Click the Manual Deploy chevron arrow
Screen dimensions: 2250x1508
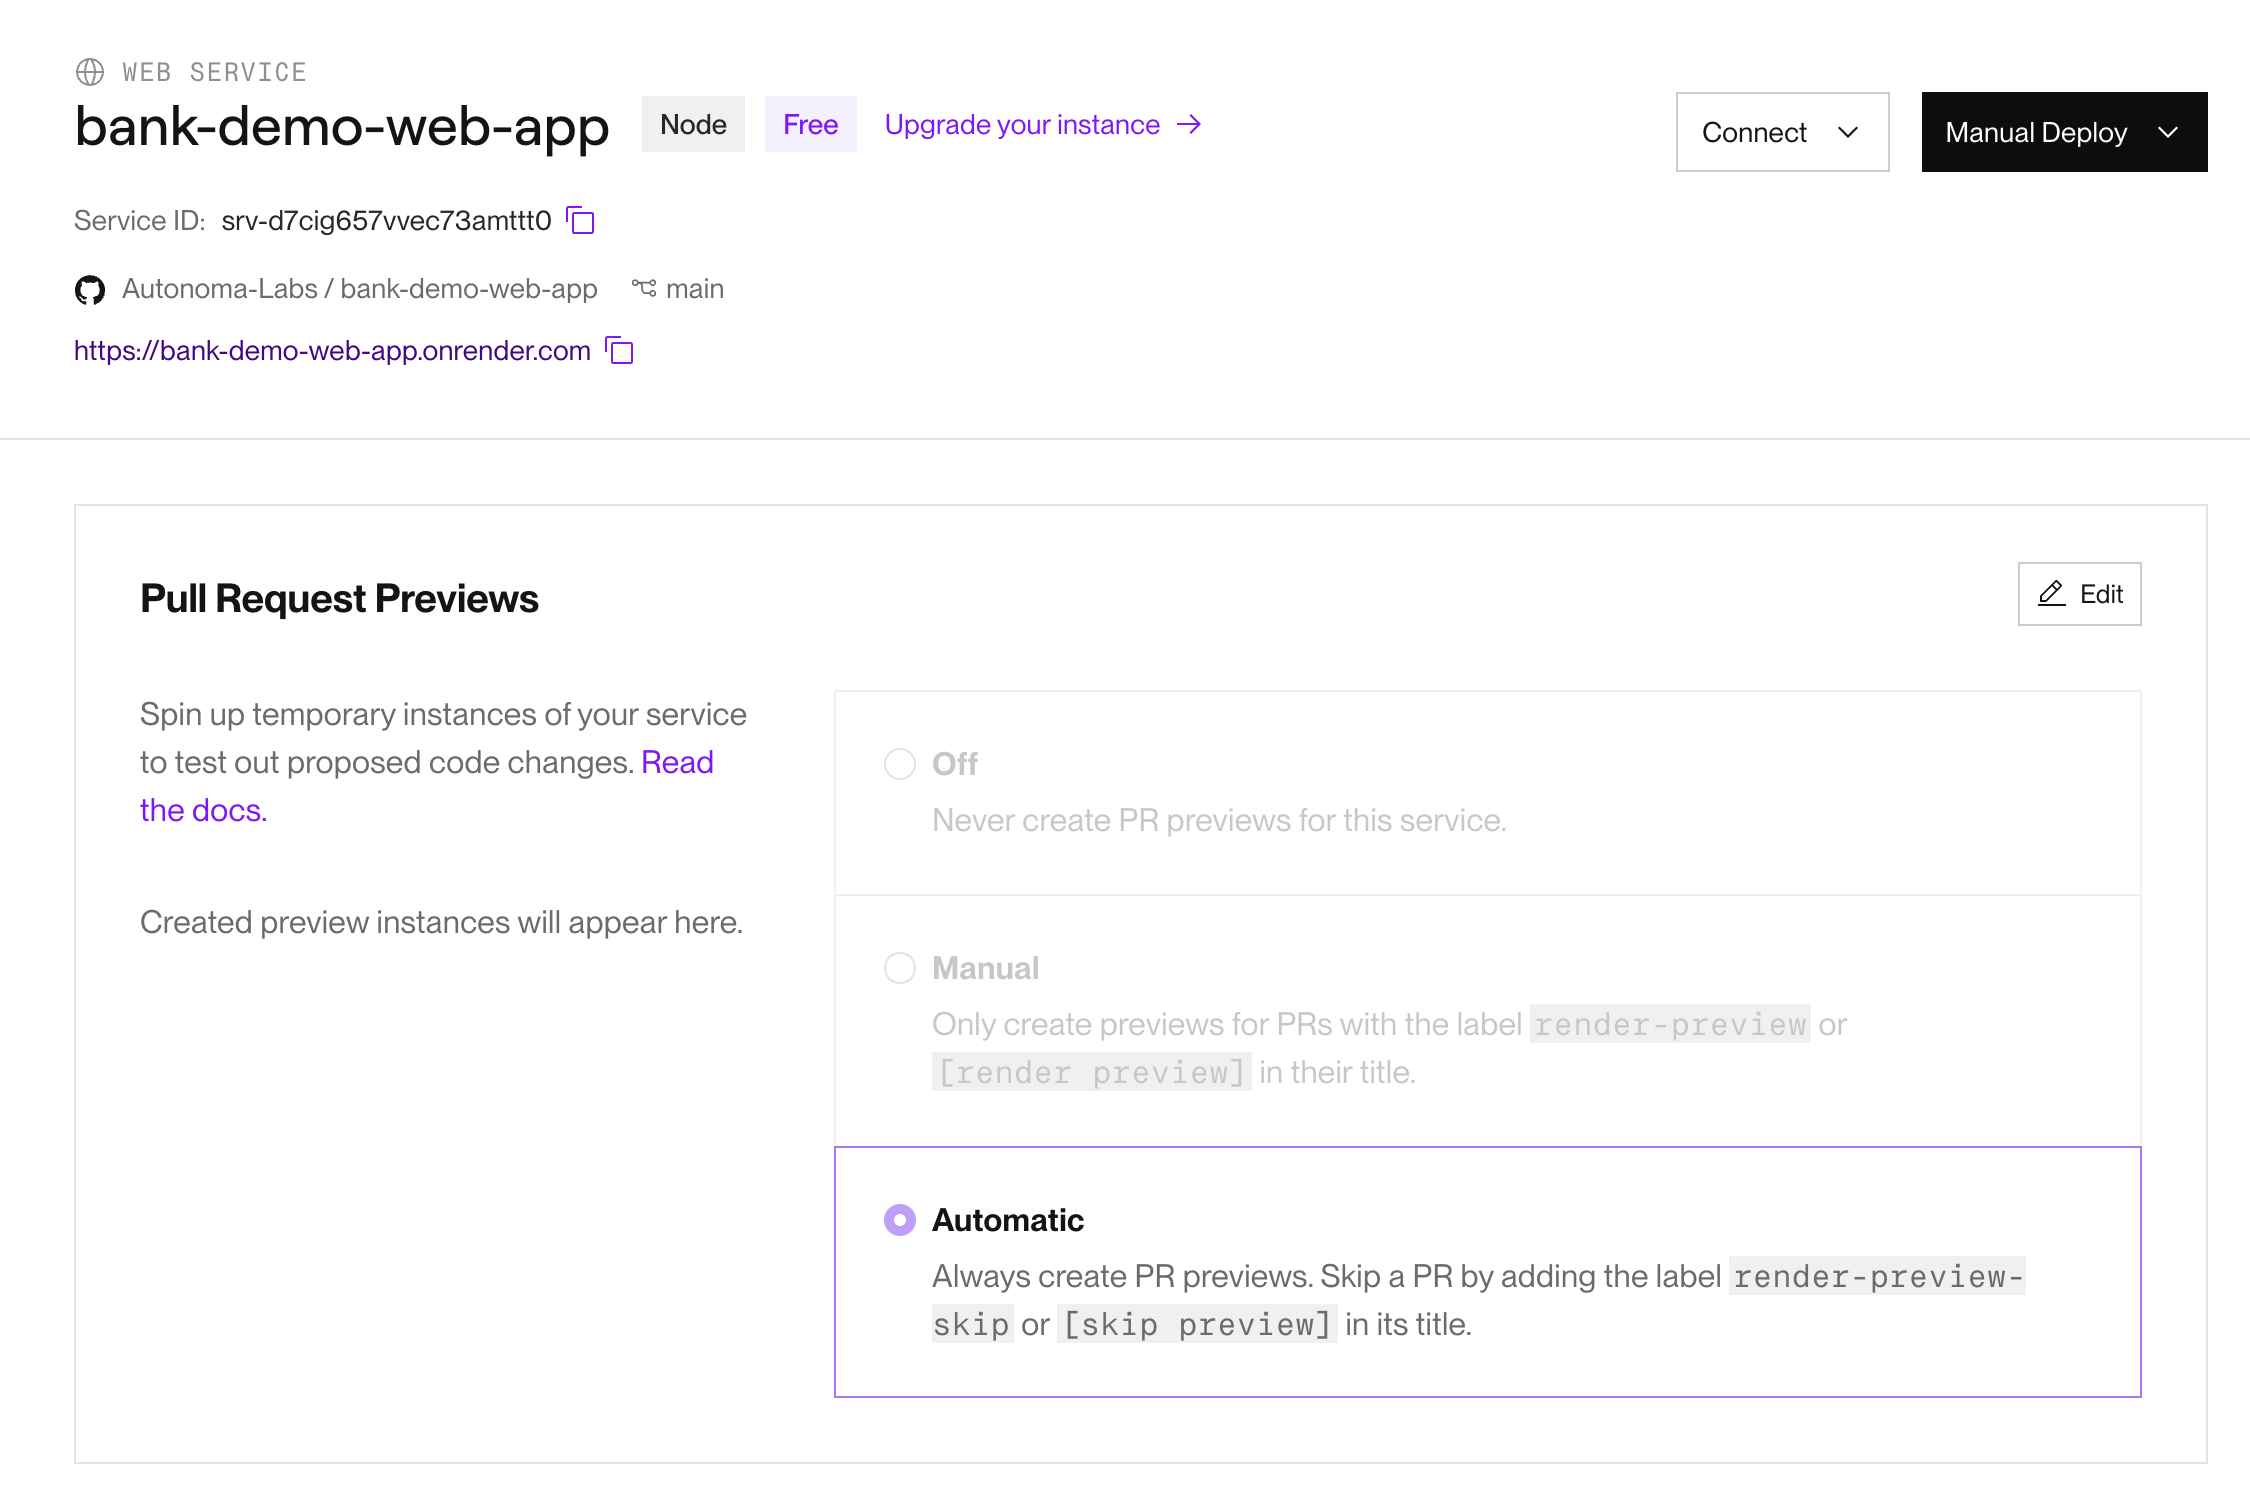(2168, 132)
